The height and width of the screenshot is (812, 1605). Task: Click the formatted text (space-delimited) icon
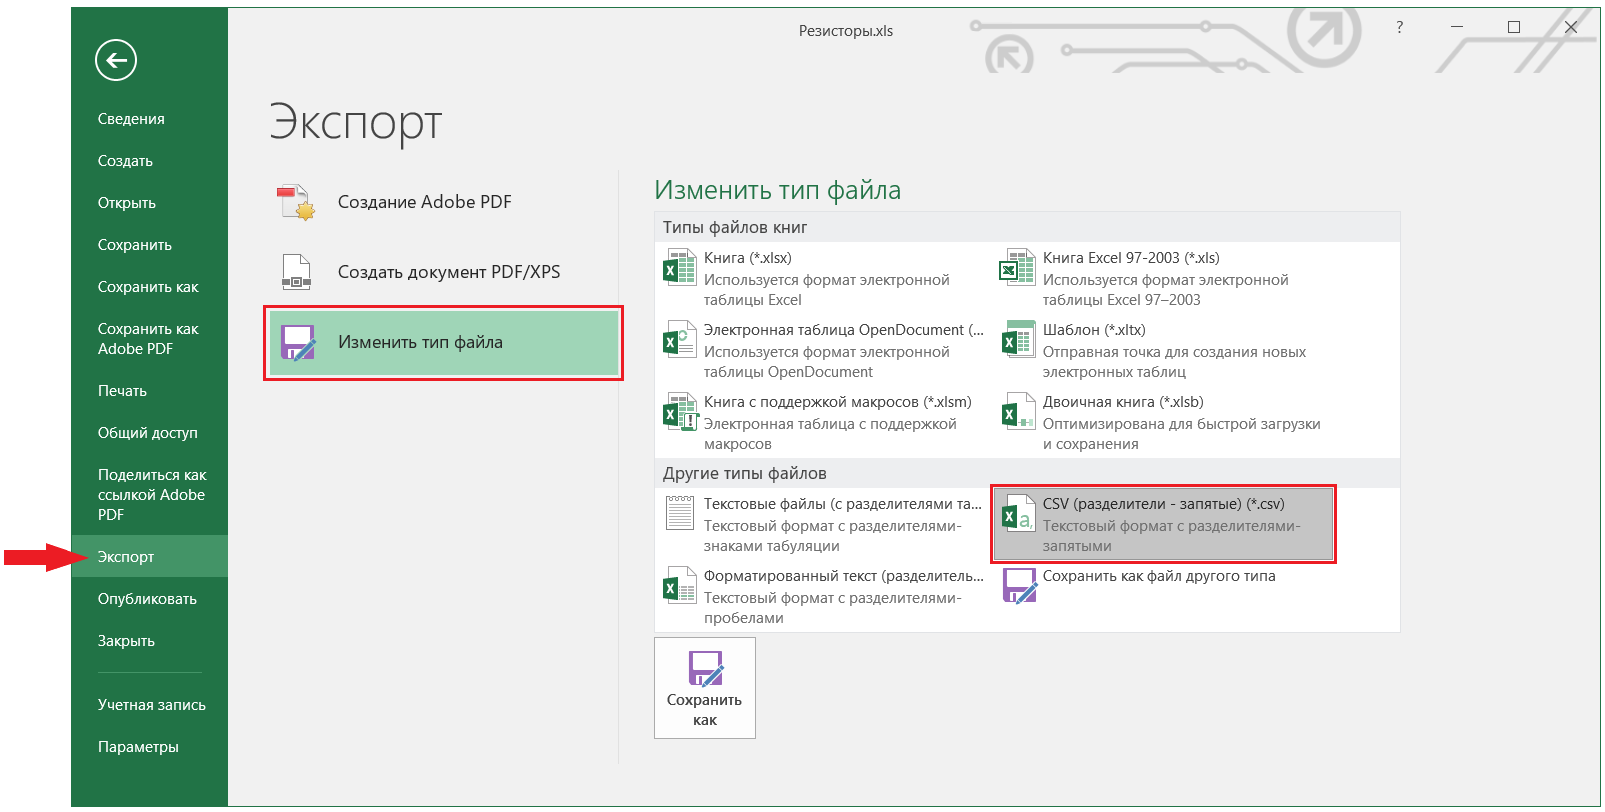pyautogui.click(x=680, y=586)
